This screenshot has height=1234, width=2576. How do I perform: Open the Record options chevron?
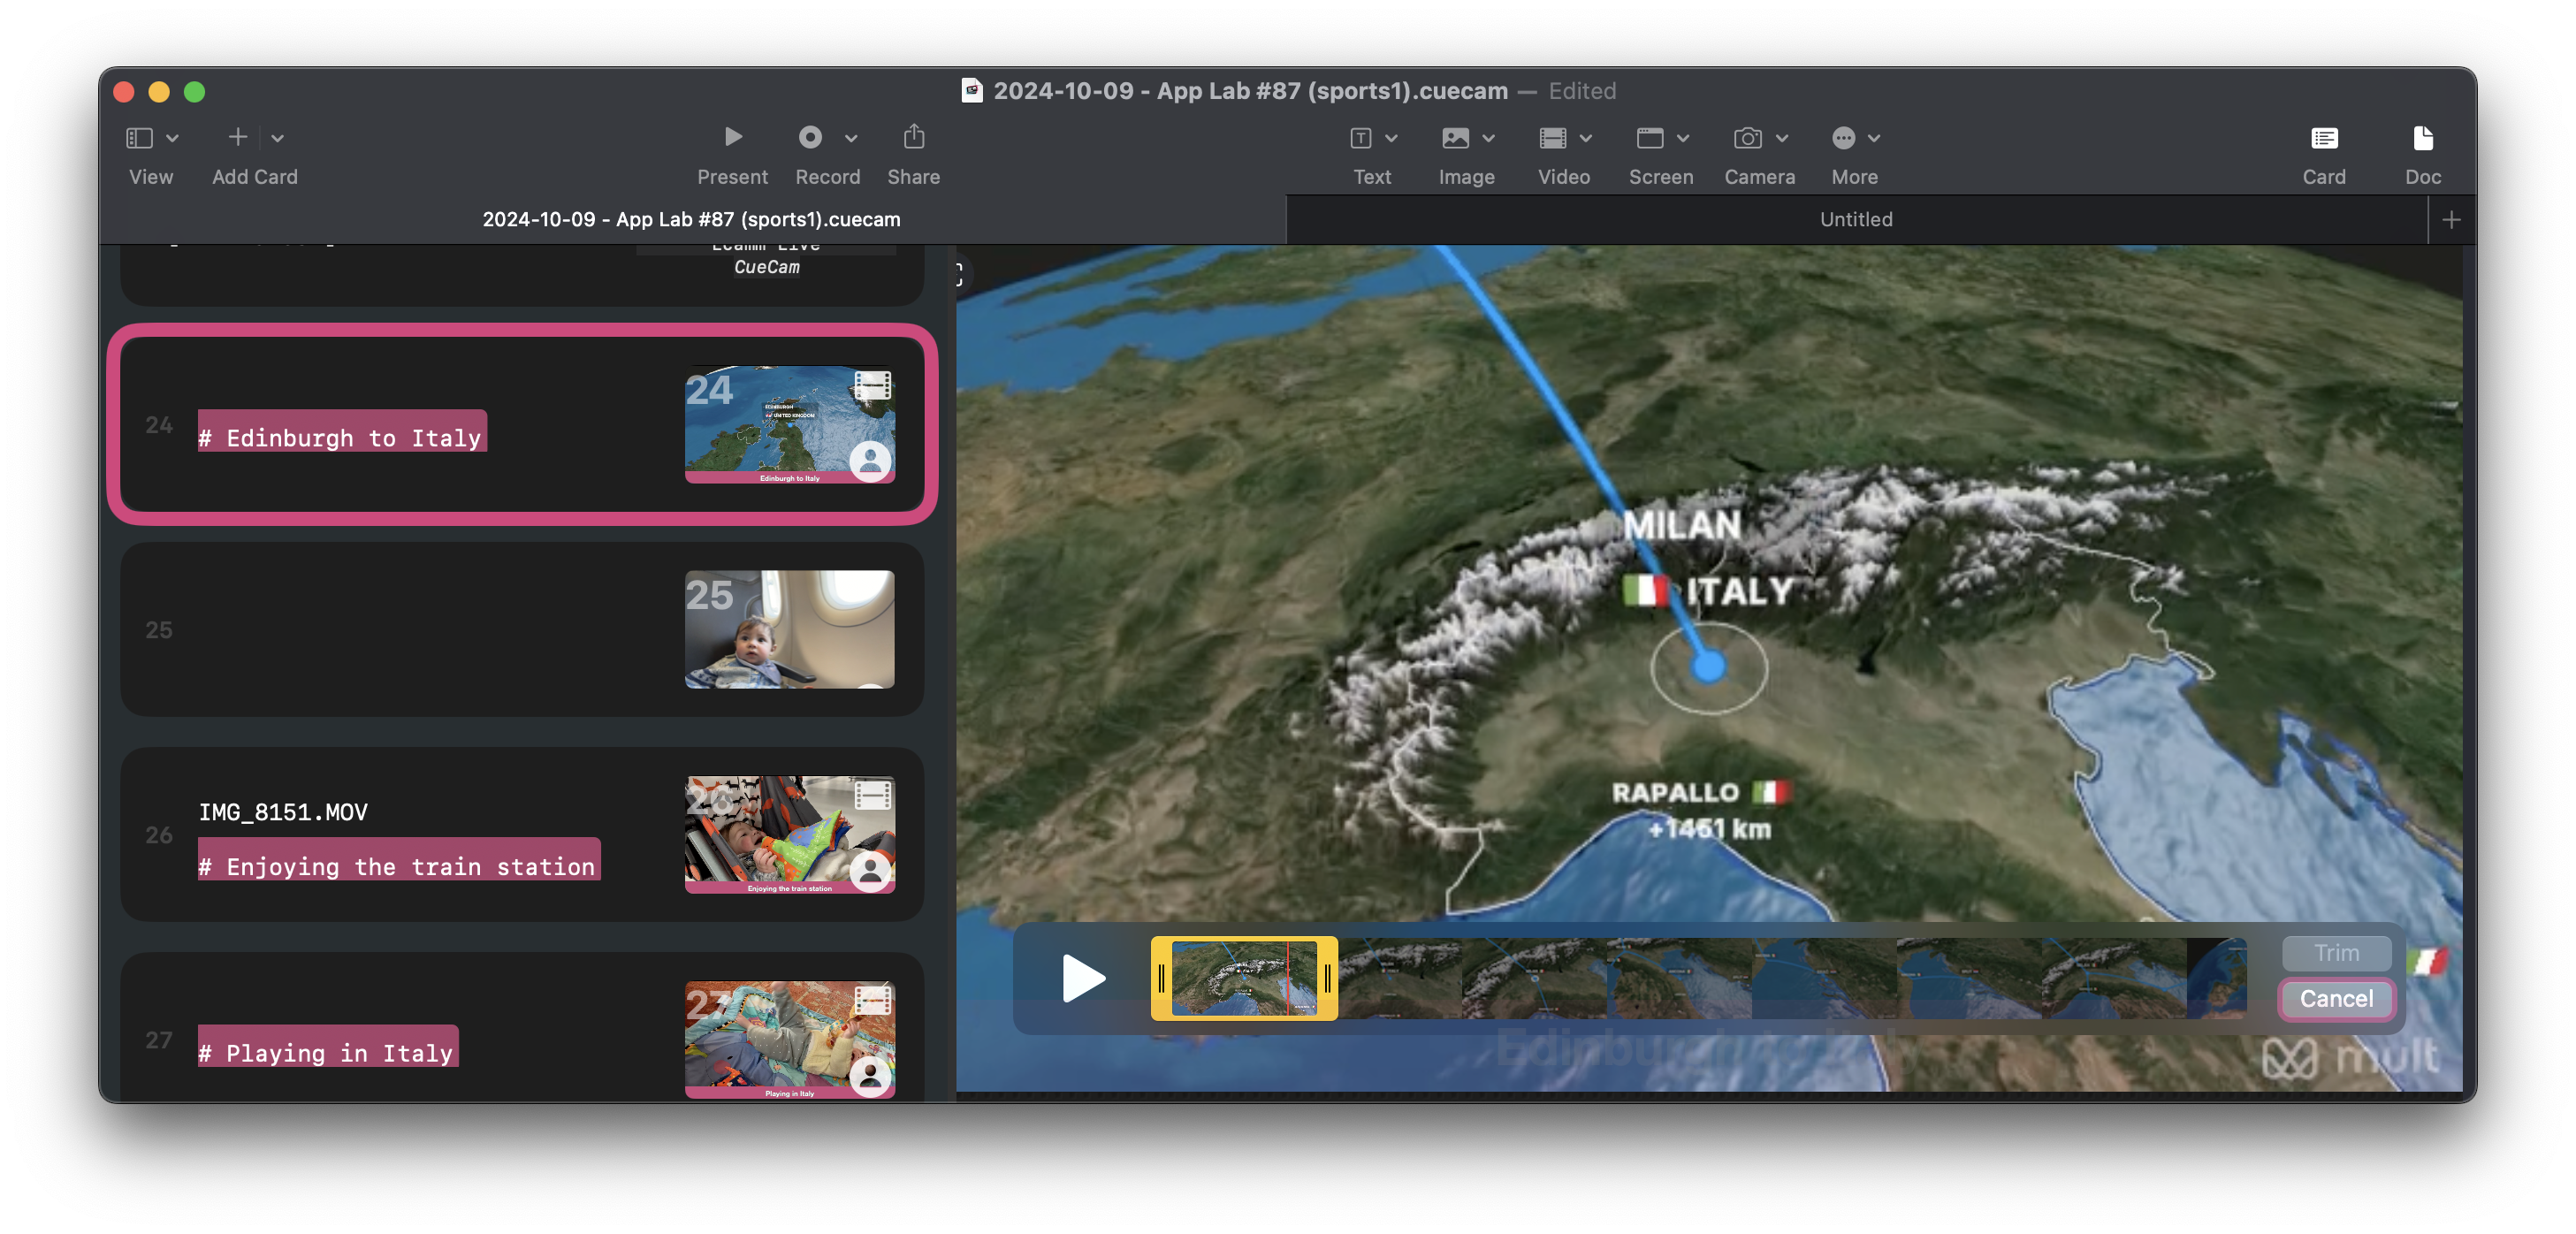point(851,138)
